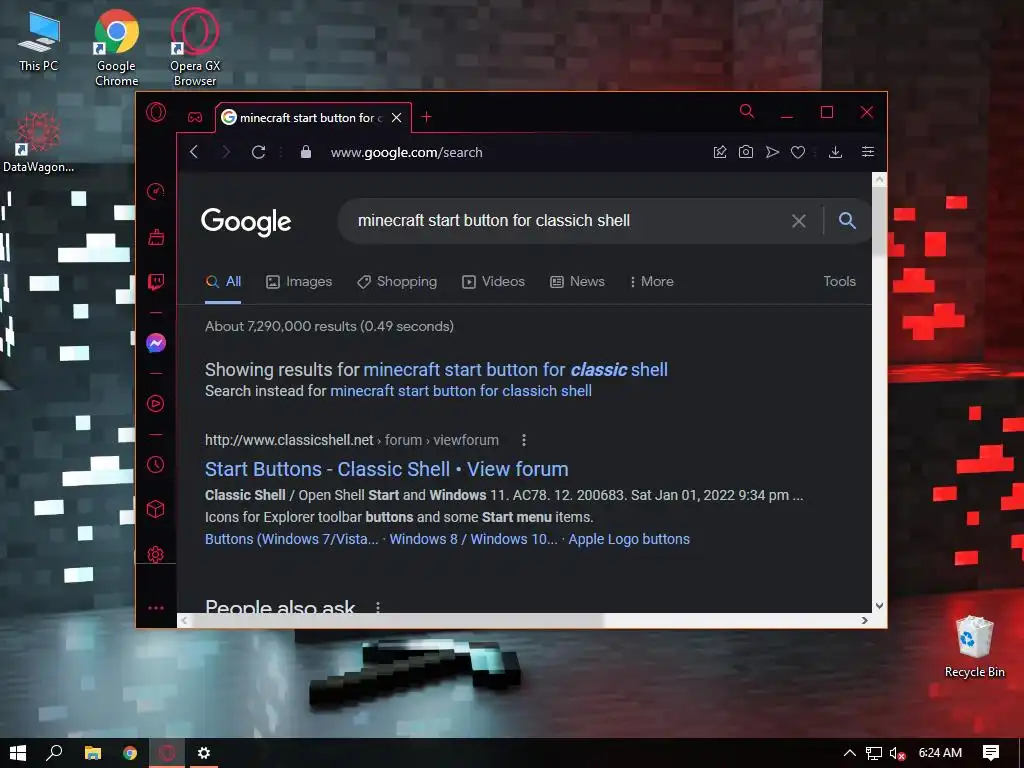The height and width of the screenshot is (768, 1024).
Task: Open the search Tools options
Action: (x=839, y=281)
